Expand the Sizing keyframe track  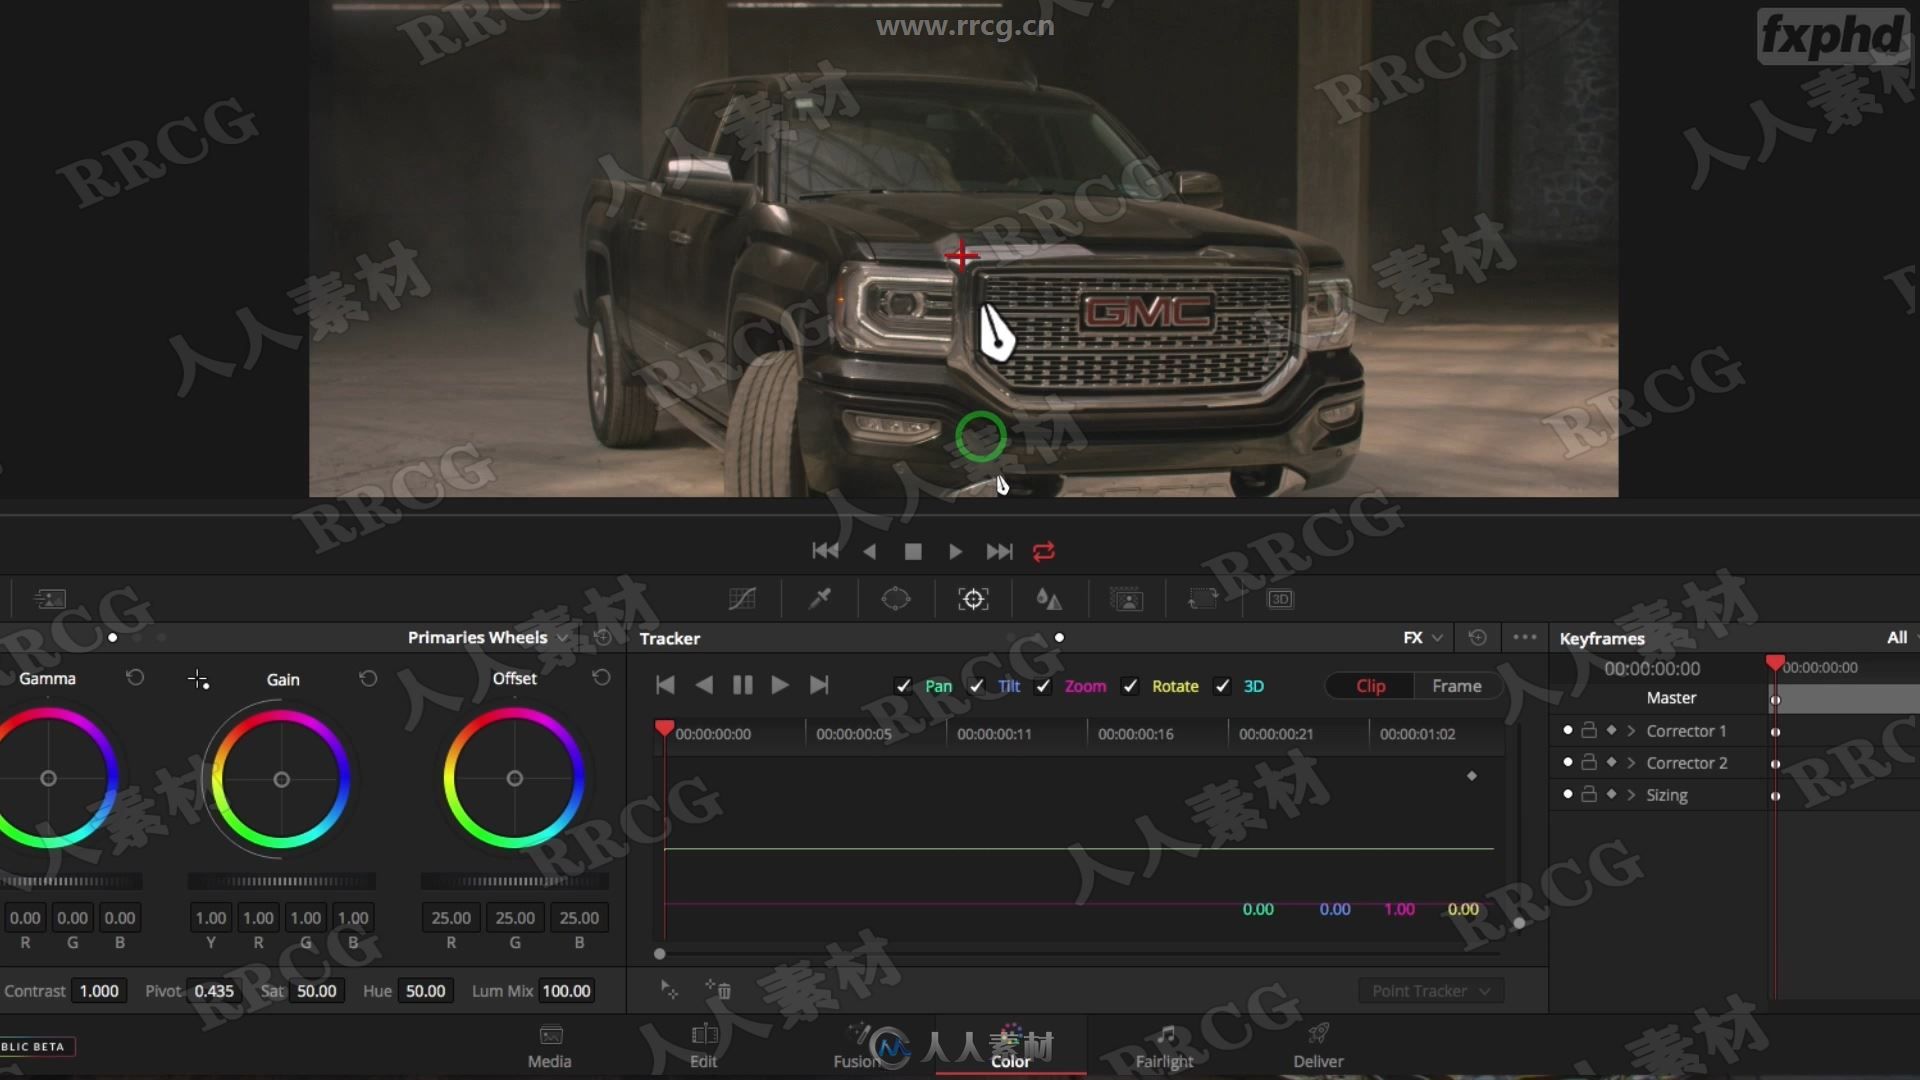[1631, 795]
